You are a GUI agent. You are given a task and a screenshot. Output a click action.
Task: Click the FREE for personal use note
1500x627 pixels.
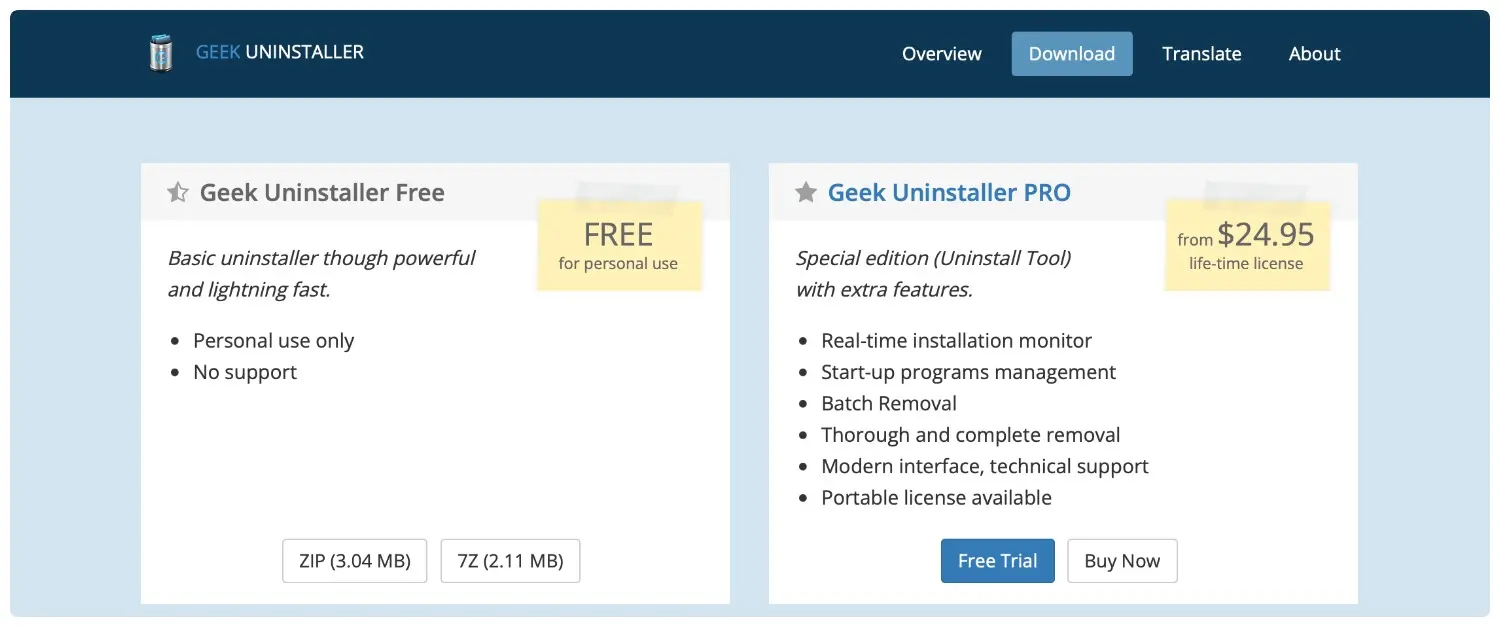click(x=619, y=245)
